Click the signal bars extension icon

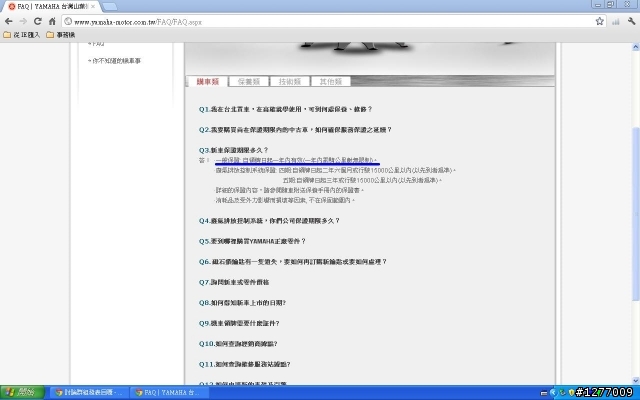point(616,22)
